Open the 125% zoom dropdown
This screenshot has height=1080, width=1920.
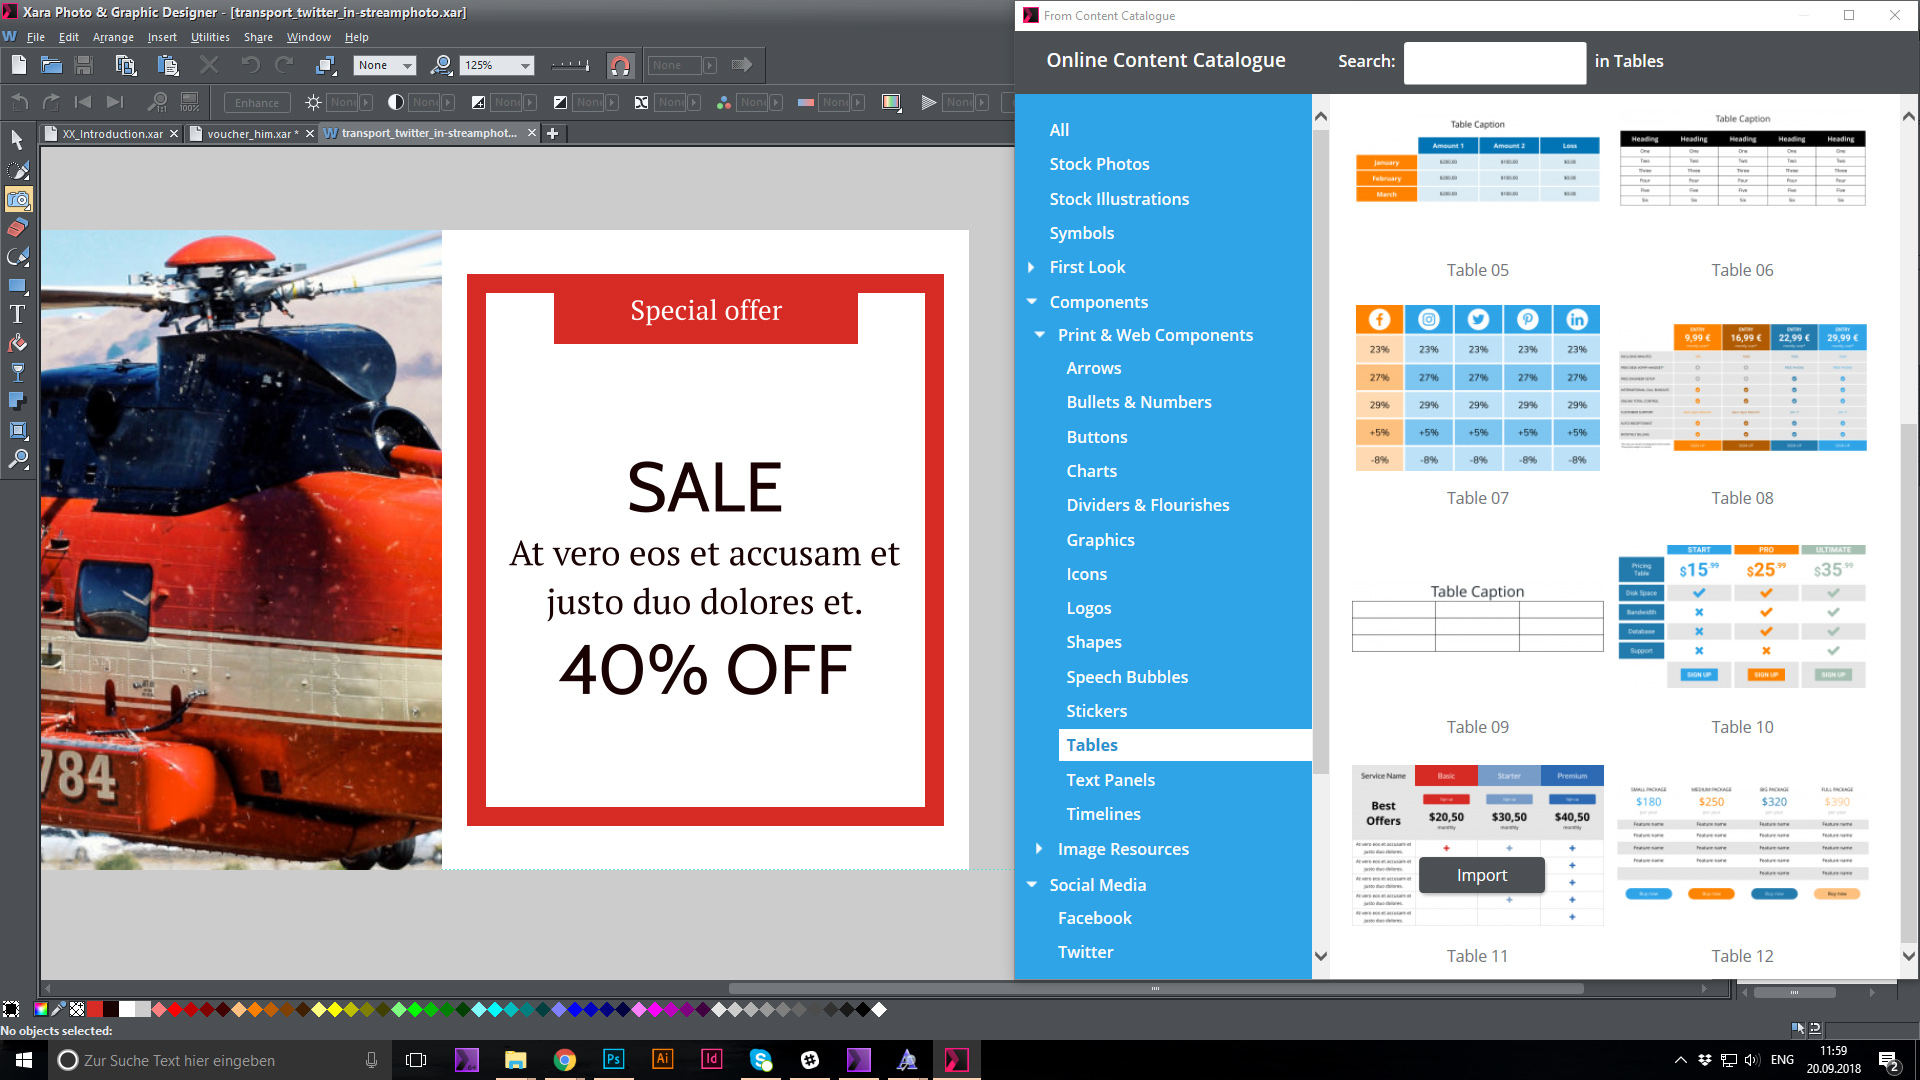pyautogui.click(x=525, y=65)
